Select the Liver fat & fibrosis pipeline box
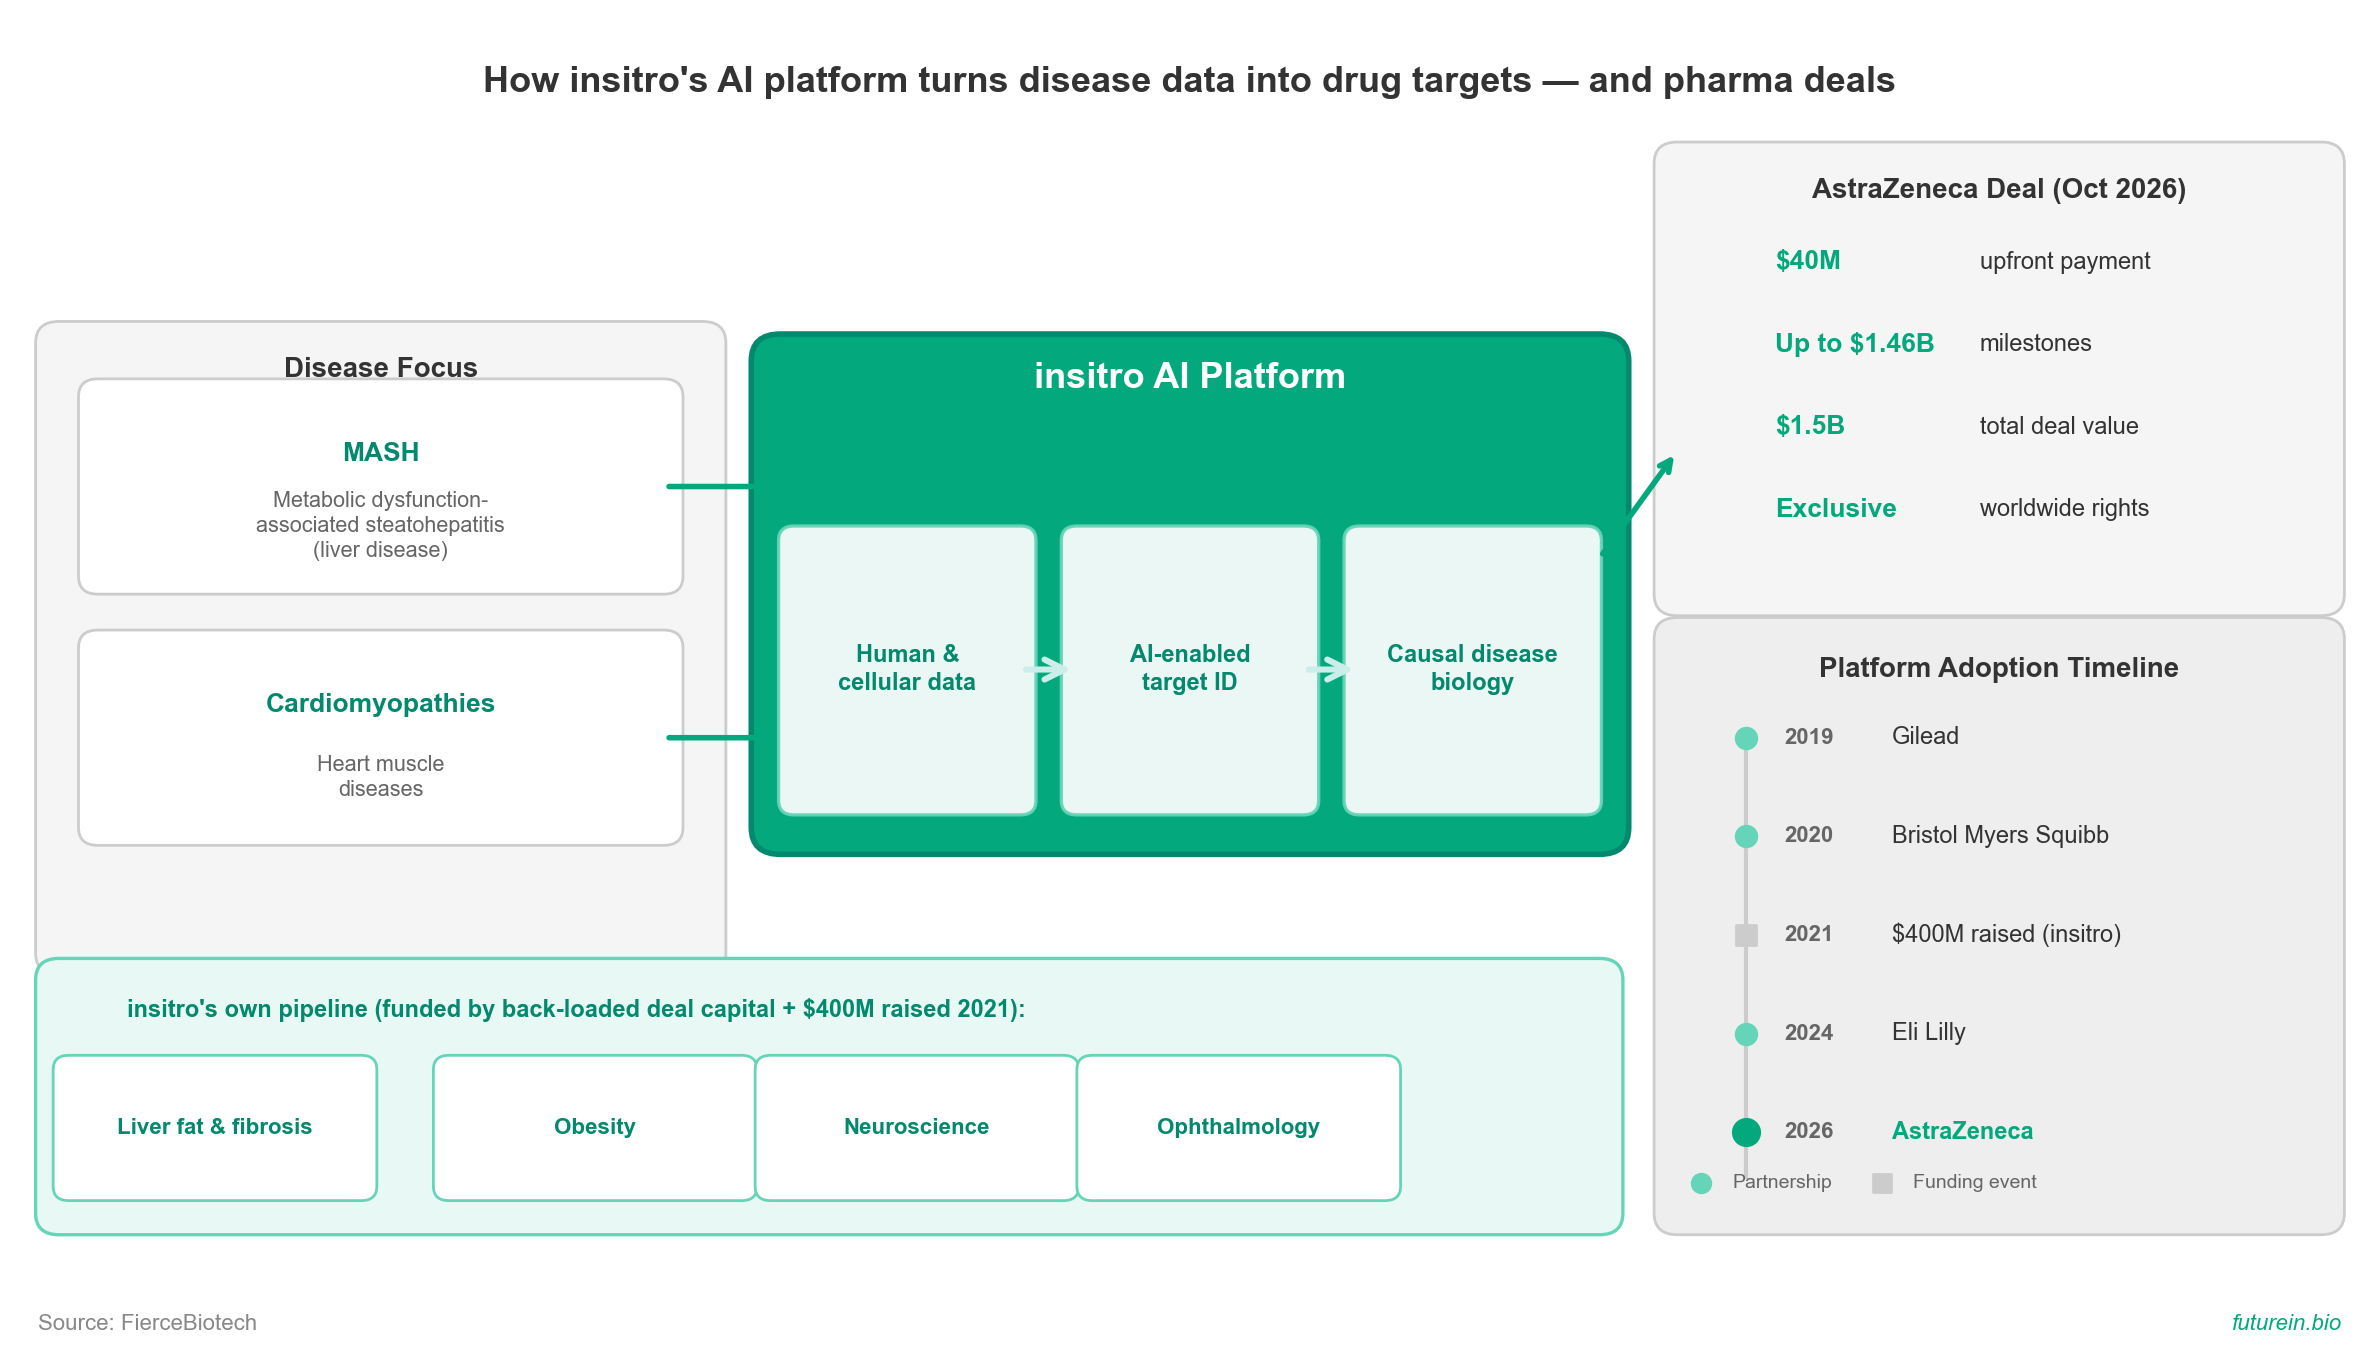Image resolution: width=2379 pixels, height=1354 pixels. [x=215, y=1128]
